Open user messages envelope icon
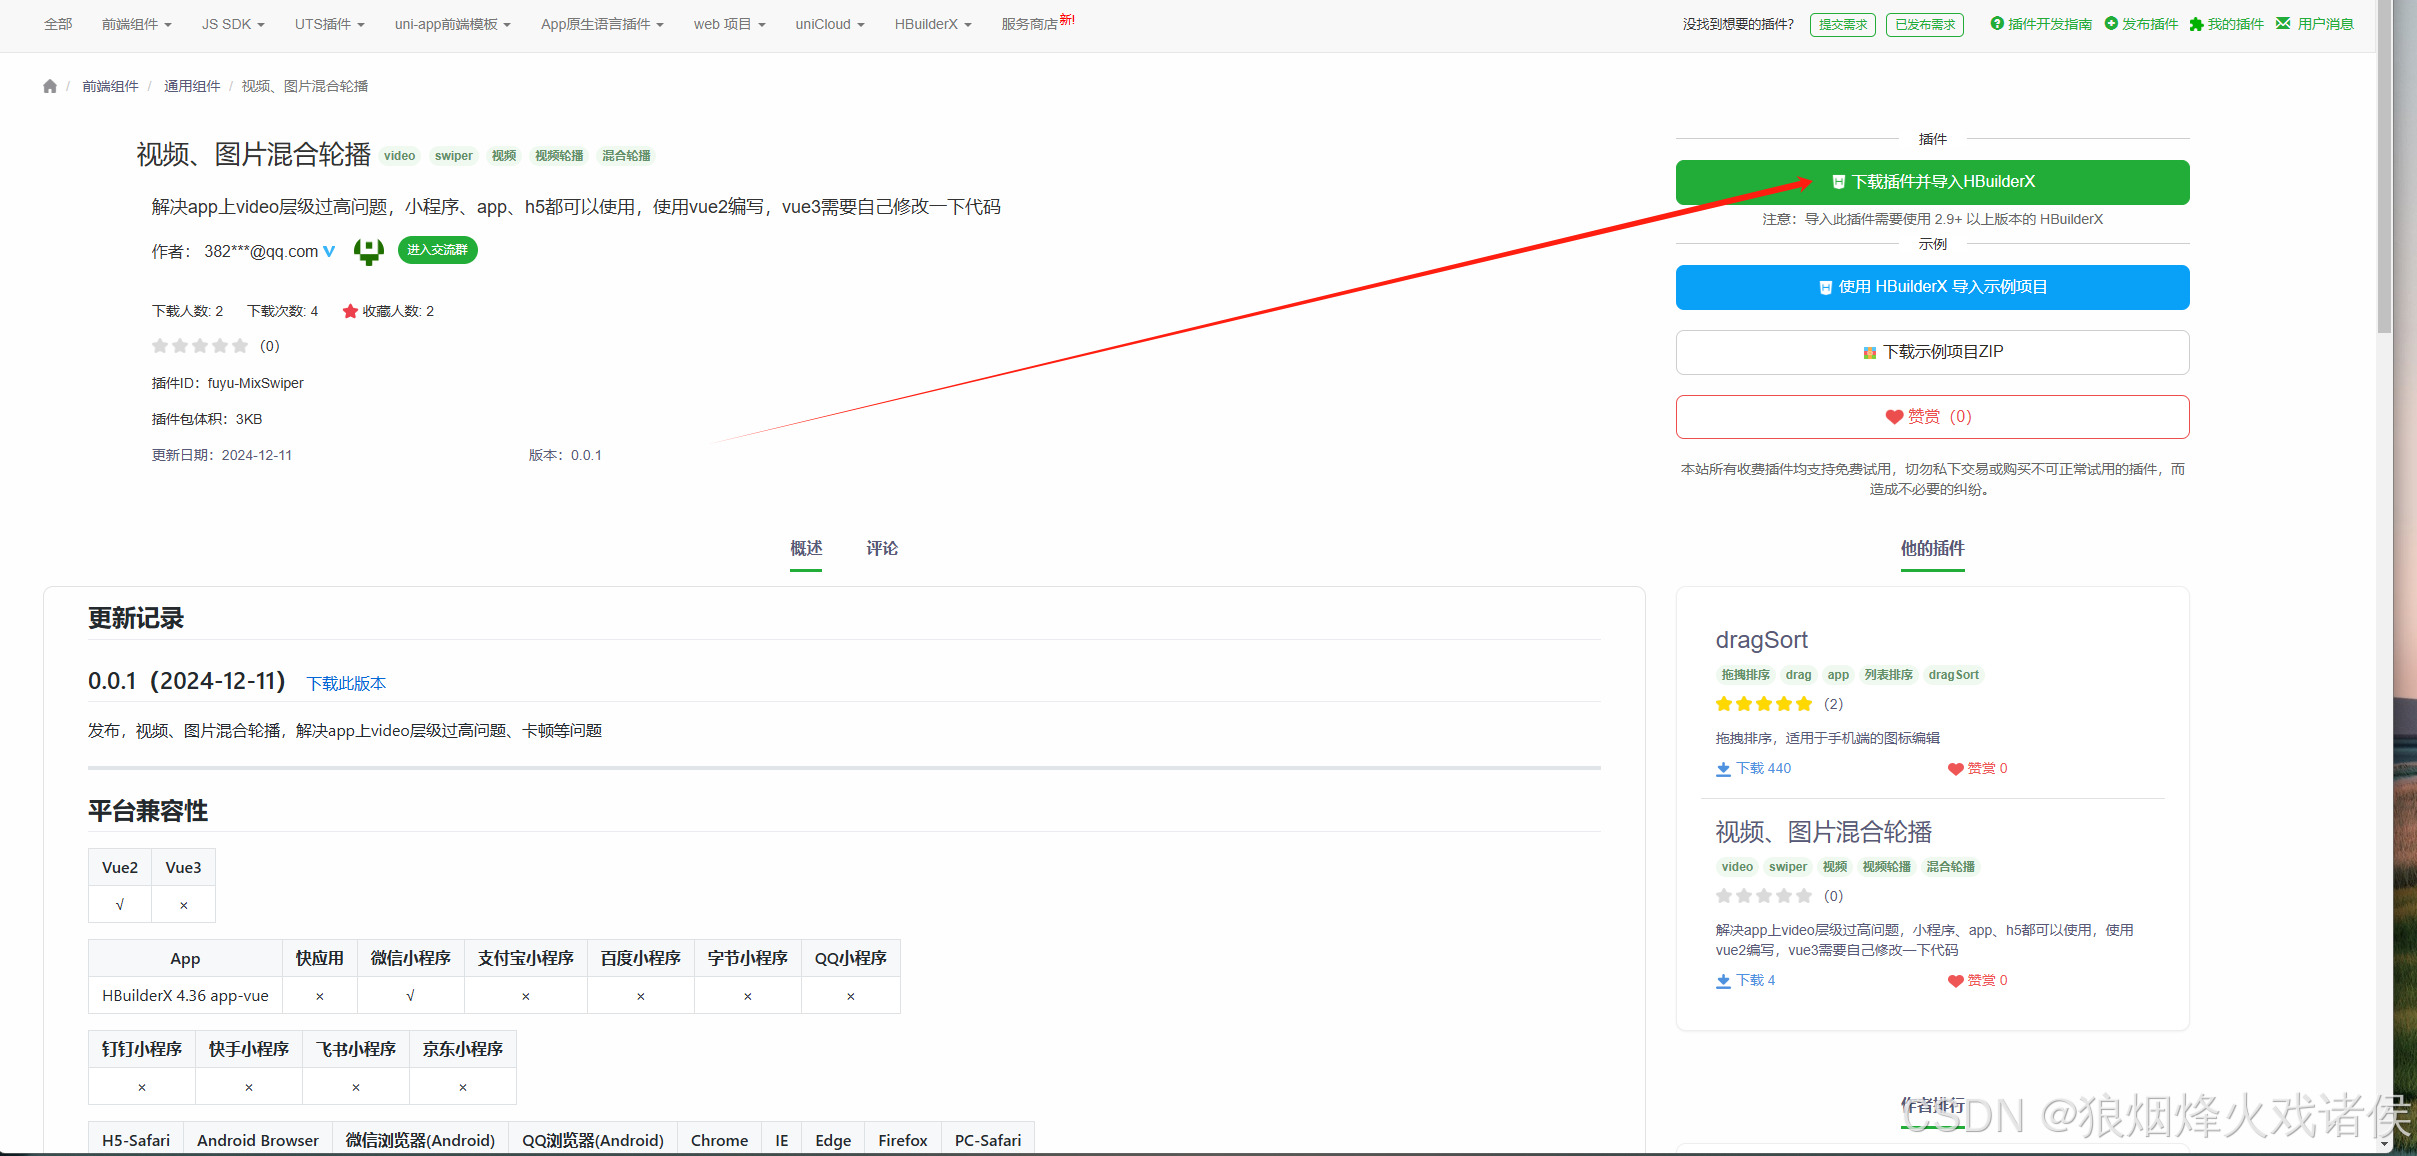2417x1156 pixels. click(x=2283, y=24)
